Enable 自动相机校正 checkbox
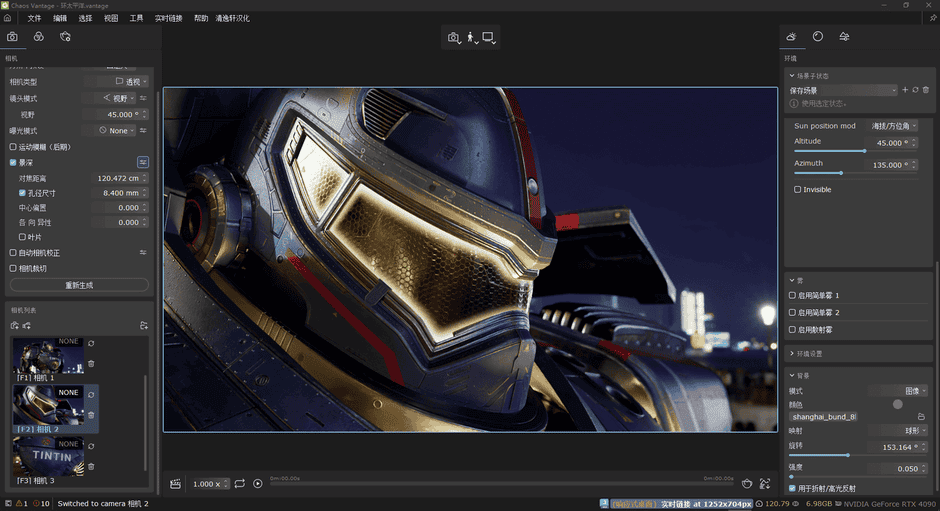Viewport: 940px width, 511px height. (13, 253)
